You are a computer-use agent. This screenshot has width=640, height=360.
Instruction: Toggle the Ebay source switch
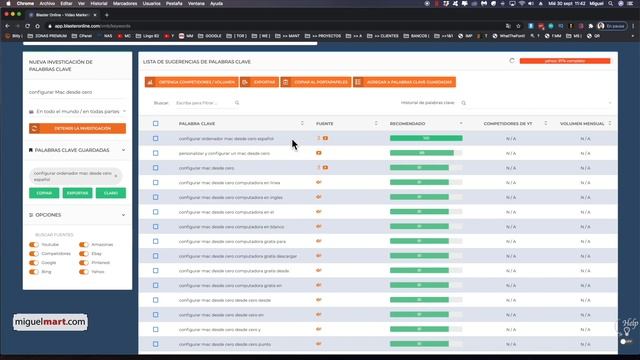pos(84,253)
